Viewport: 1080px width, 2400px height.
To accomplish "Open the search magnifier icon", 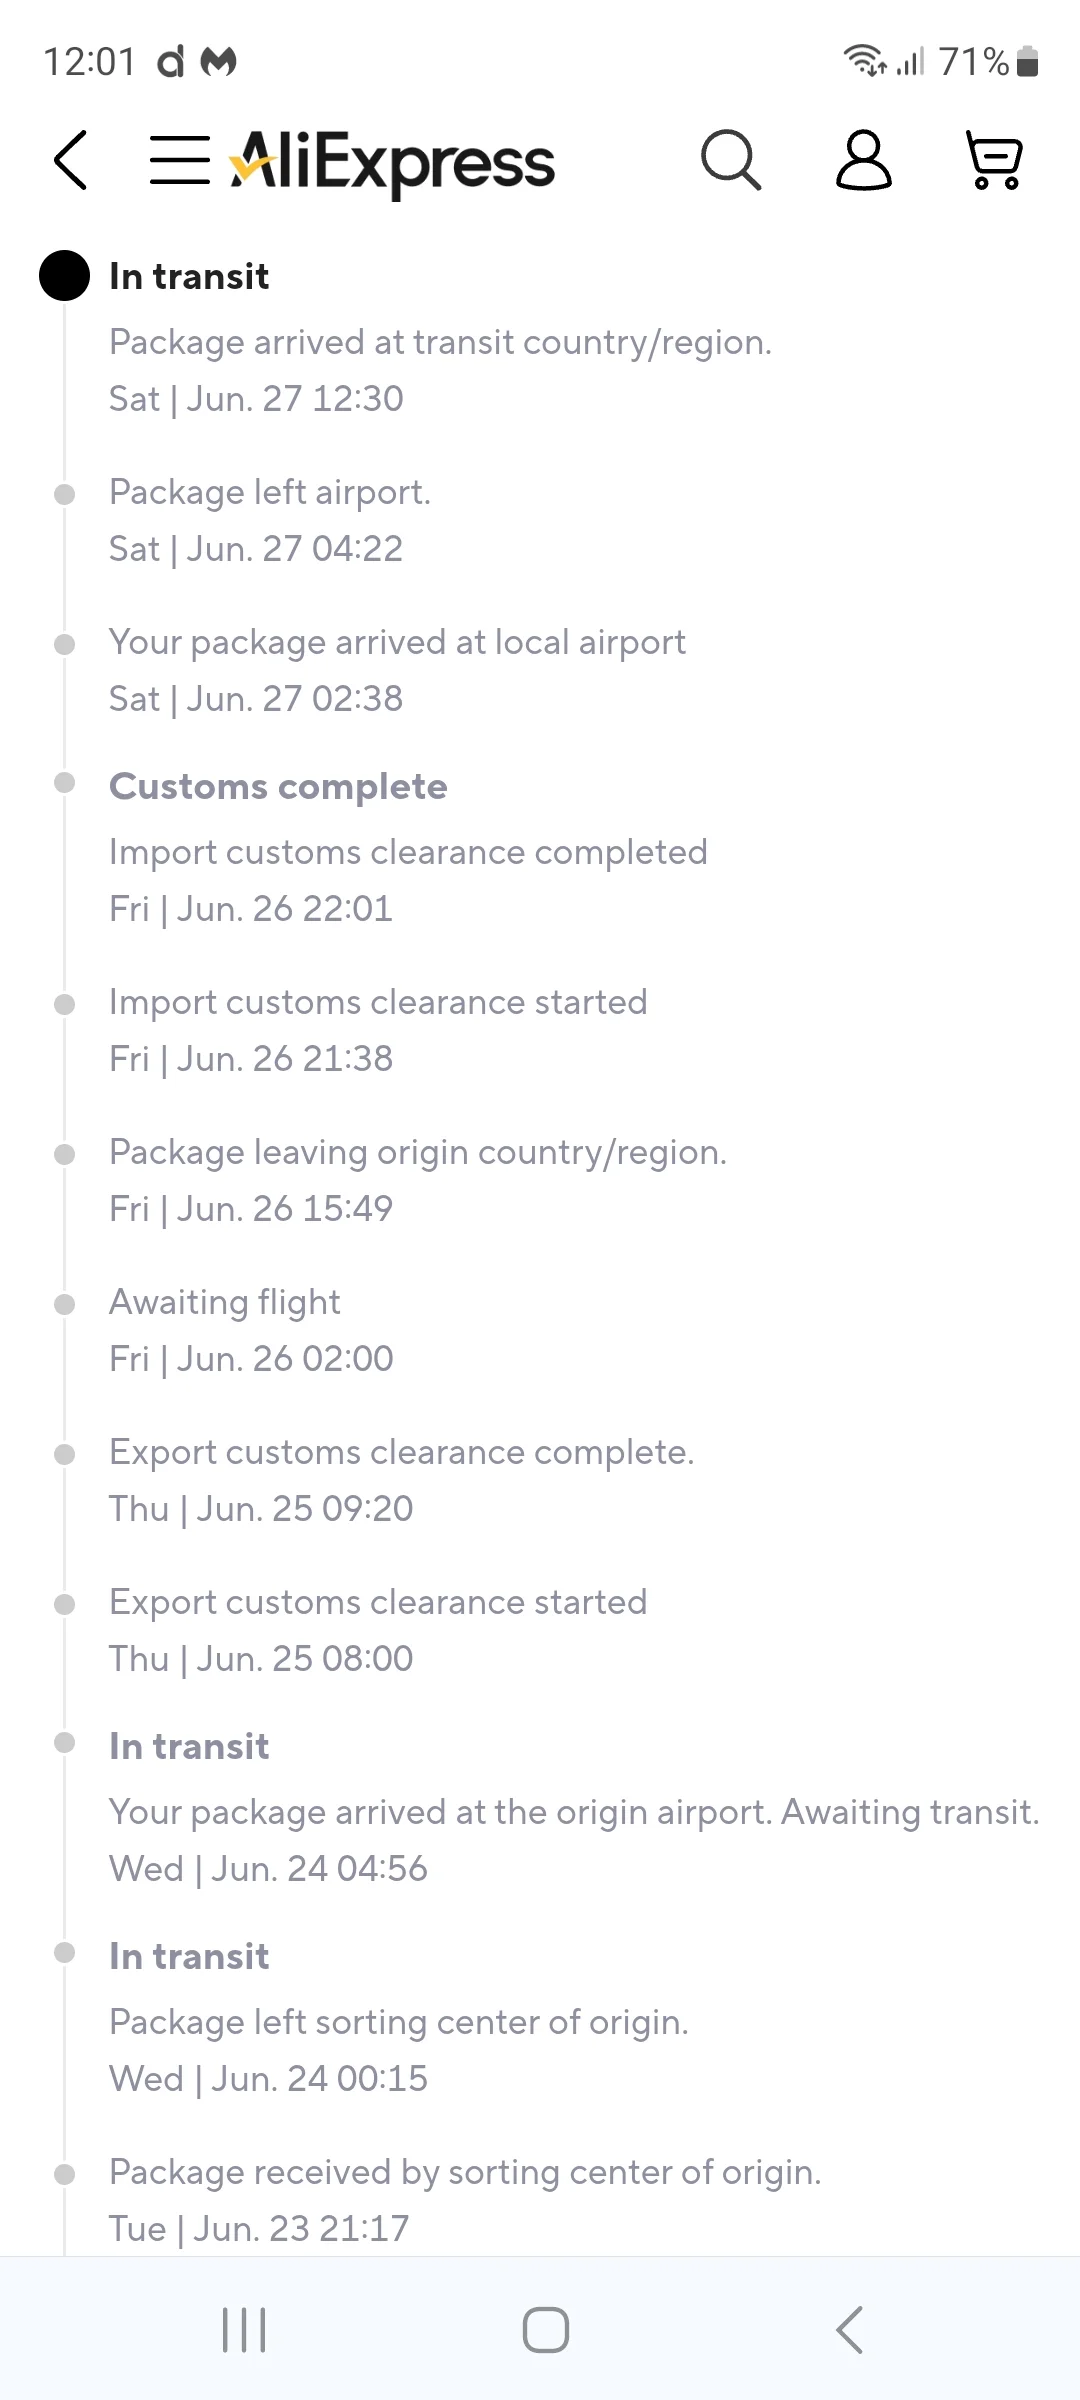I will point(731,160).
